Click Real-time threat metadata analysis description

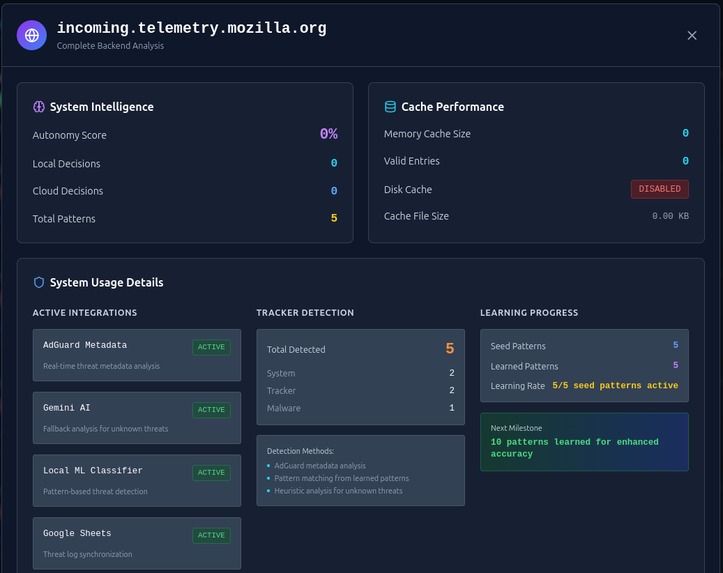[101, 366]
